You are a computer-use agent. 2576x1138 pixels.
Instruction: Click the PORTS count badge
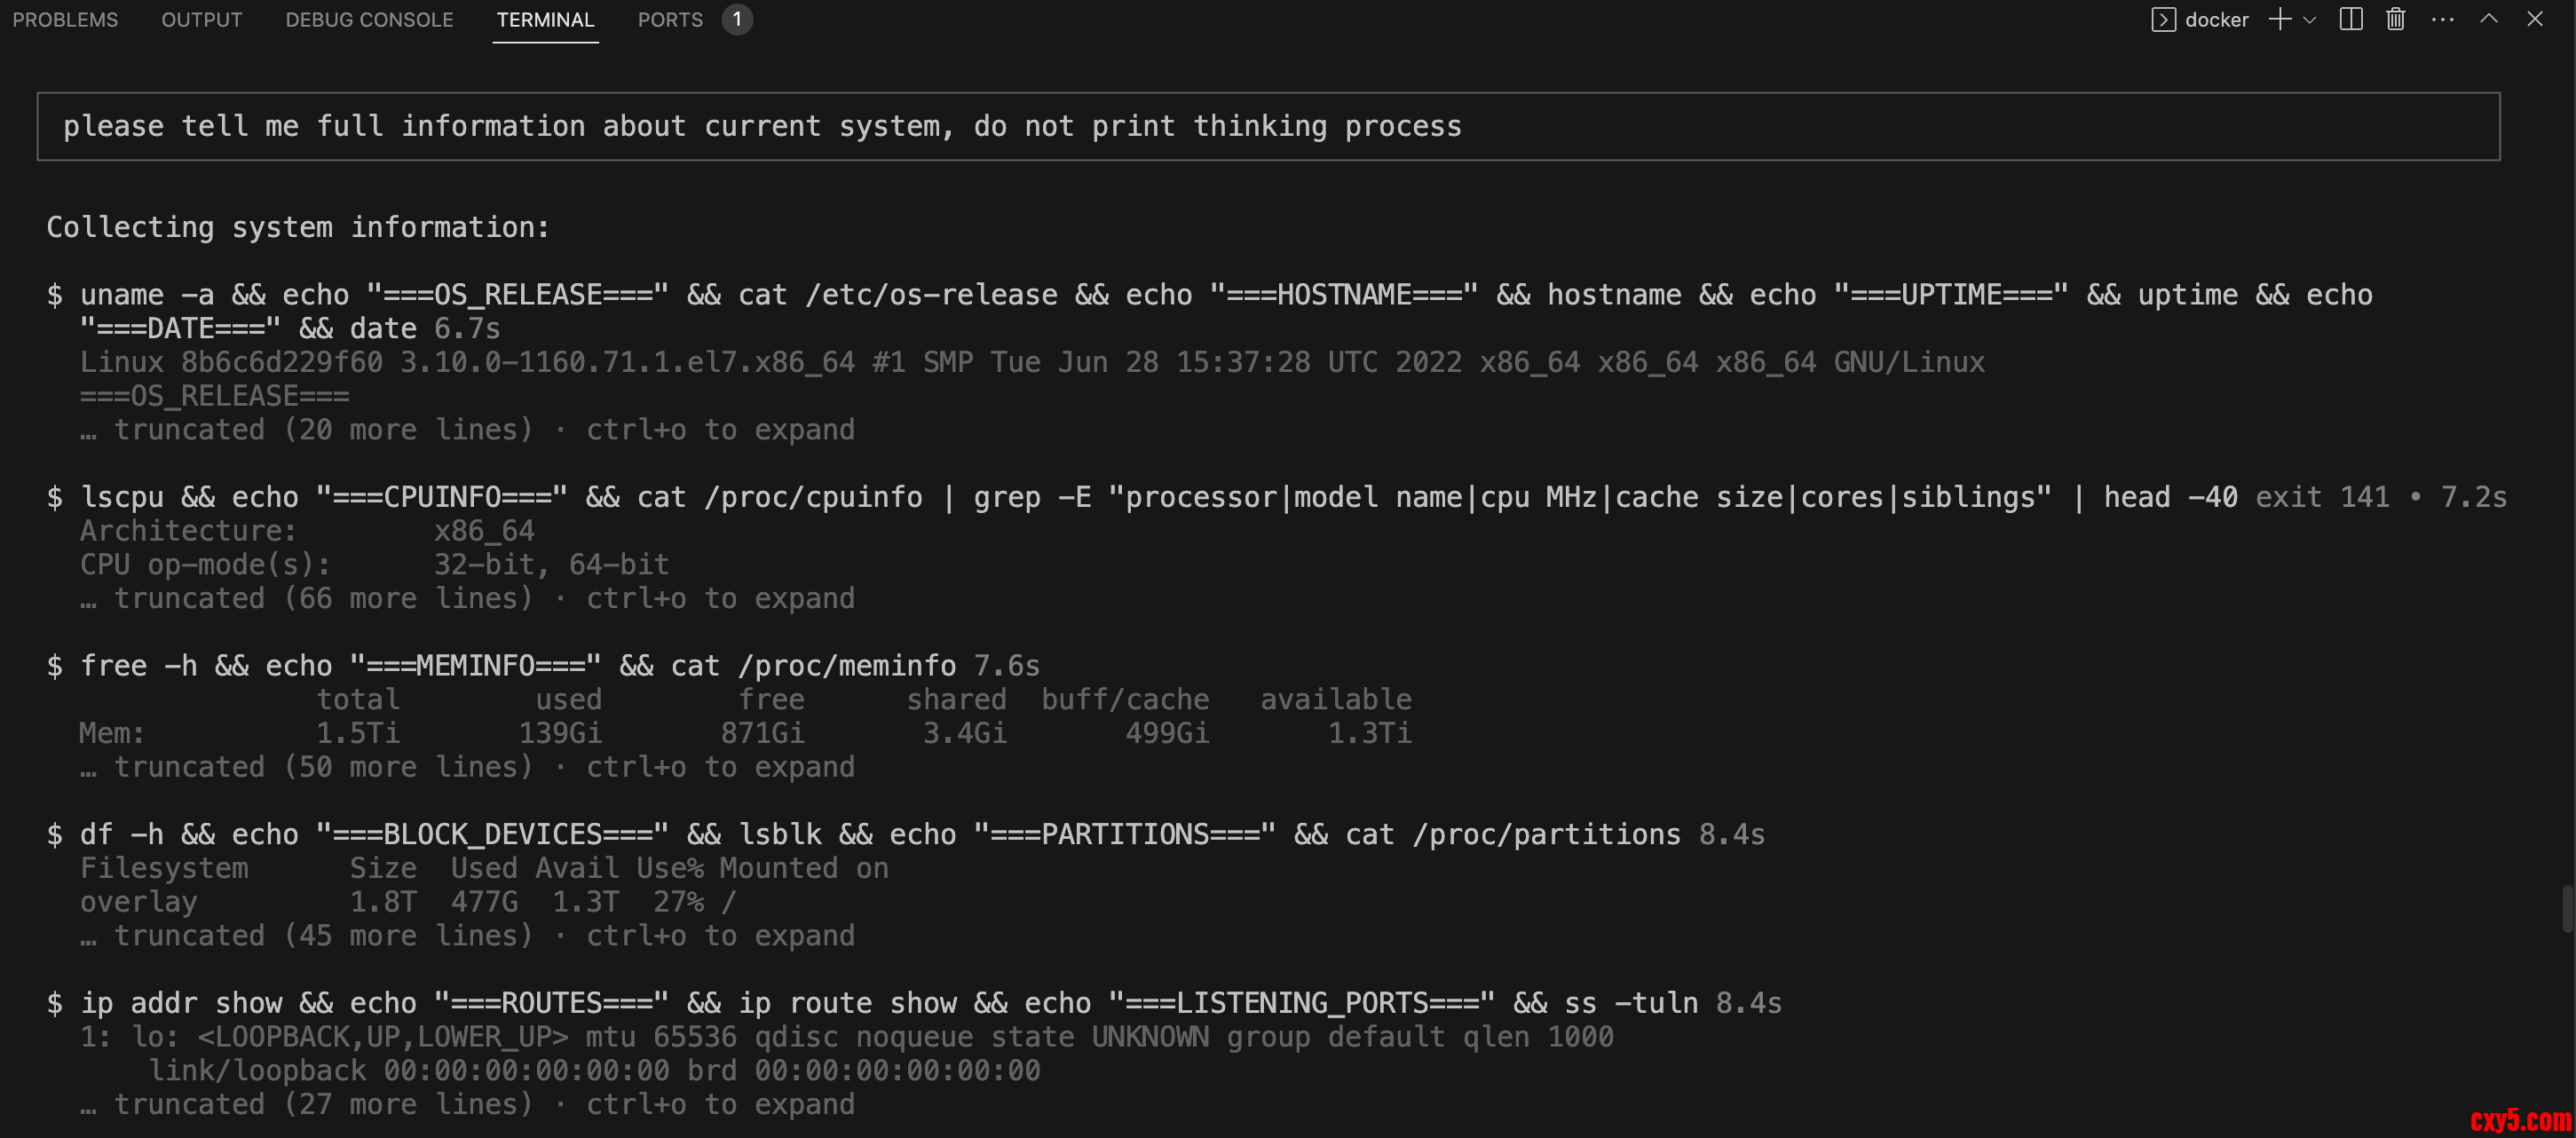coord(737,20)
